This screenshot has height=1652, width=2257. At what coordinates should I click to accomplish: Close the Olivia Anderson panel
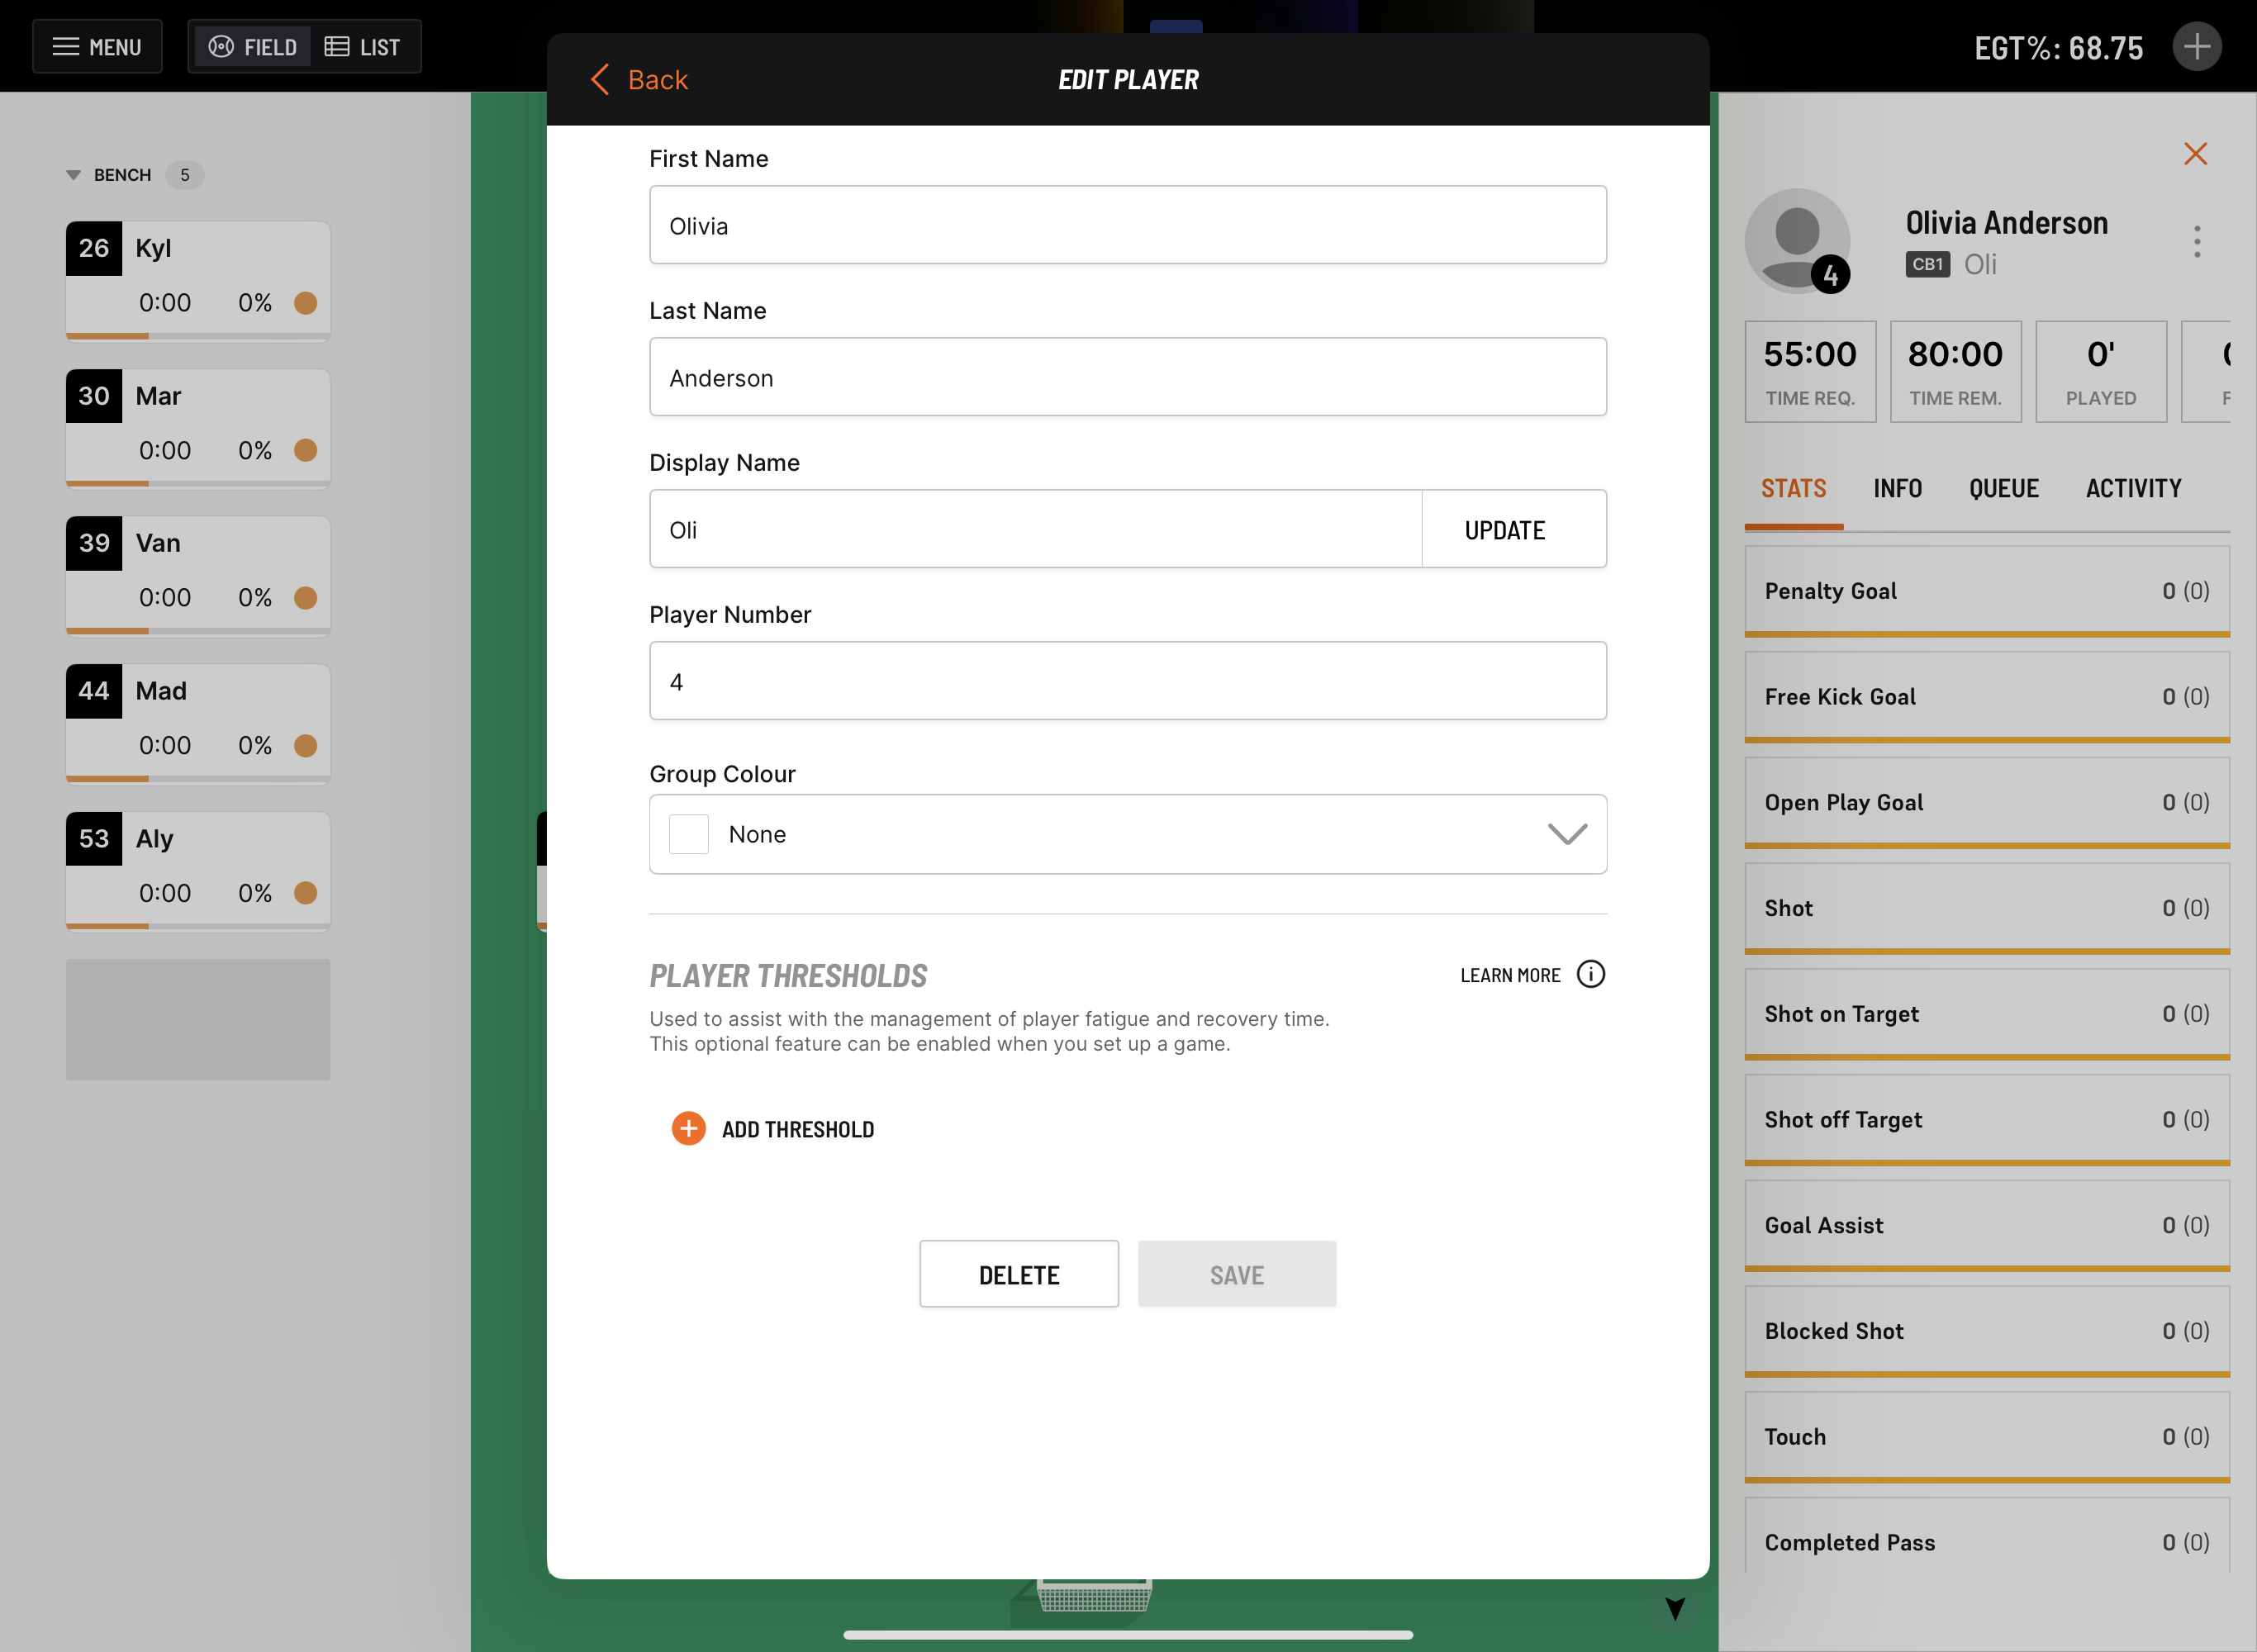coord(2195,154)
